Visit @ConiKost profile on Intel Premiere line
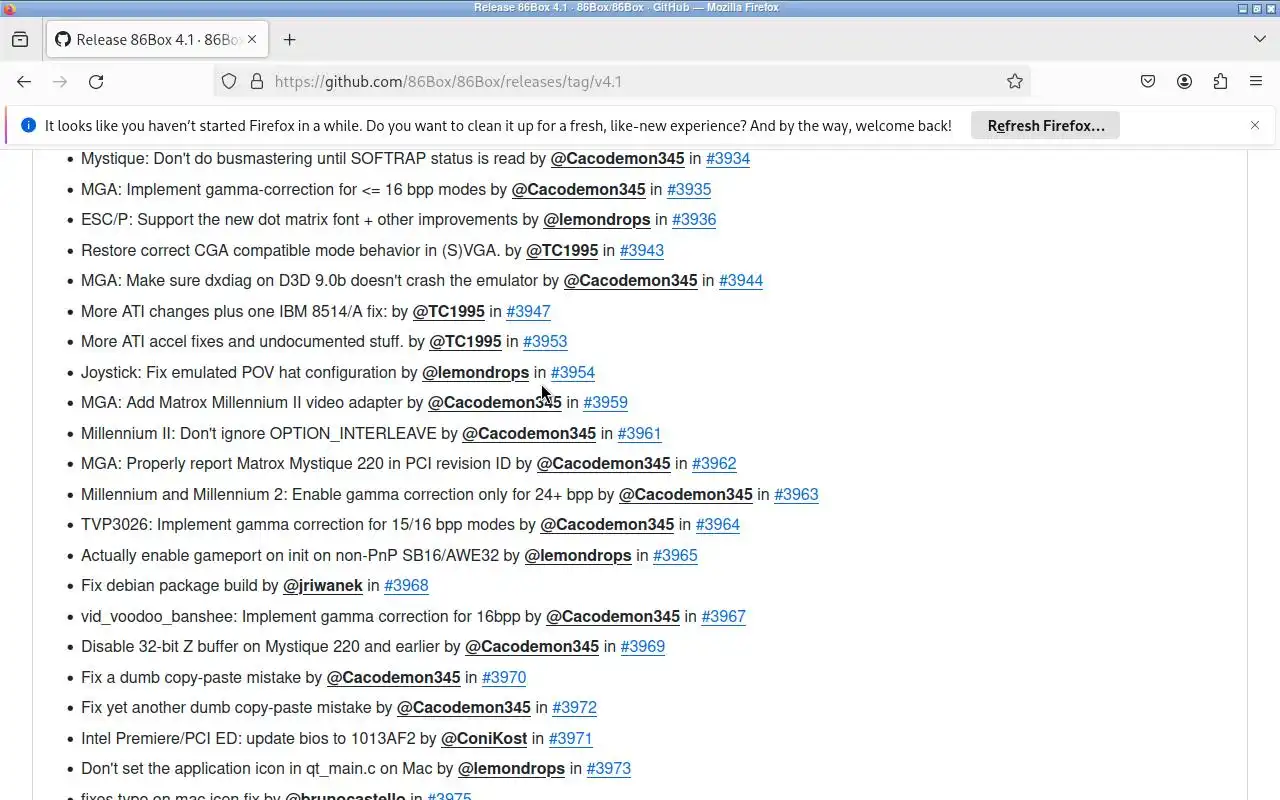 pos(484,738)
